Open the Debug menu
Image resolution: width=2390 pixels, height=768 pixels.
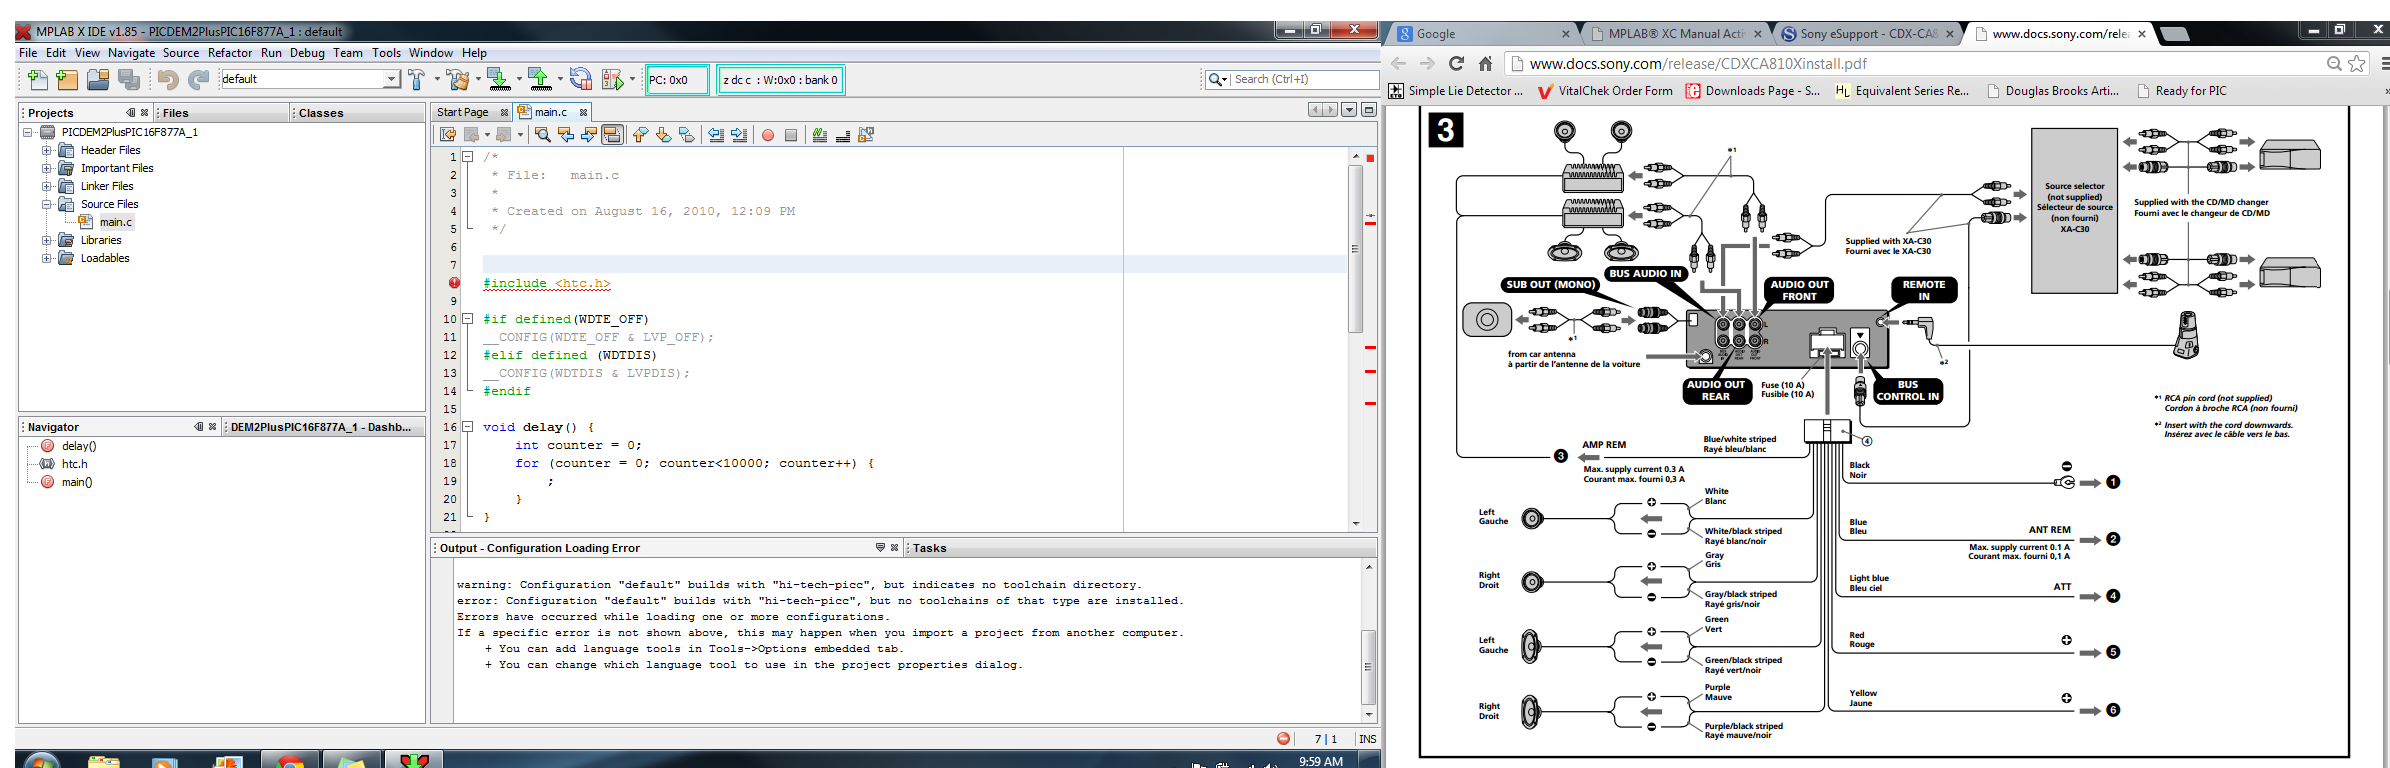307,53
